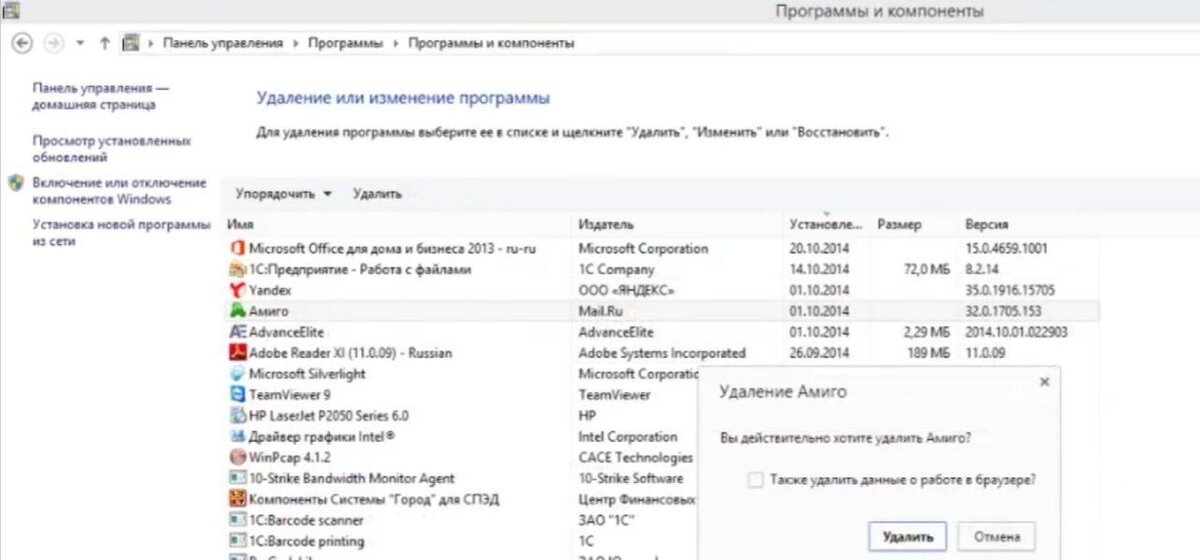Click the Microsoft Office program icon
The height and width of the screenshot is (560, 1200).
[238, 249]
